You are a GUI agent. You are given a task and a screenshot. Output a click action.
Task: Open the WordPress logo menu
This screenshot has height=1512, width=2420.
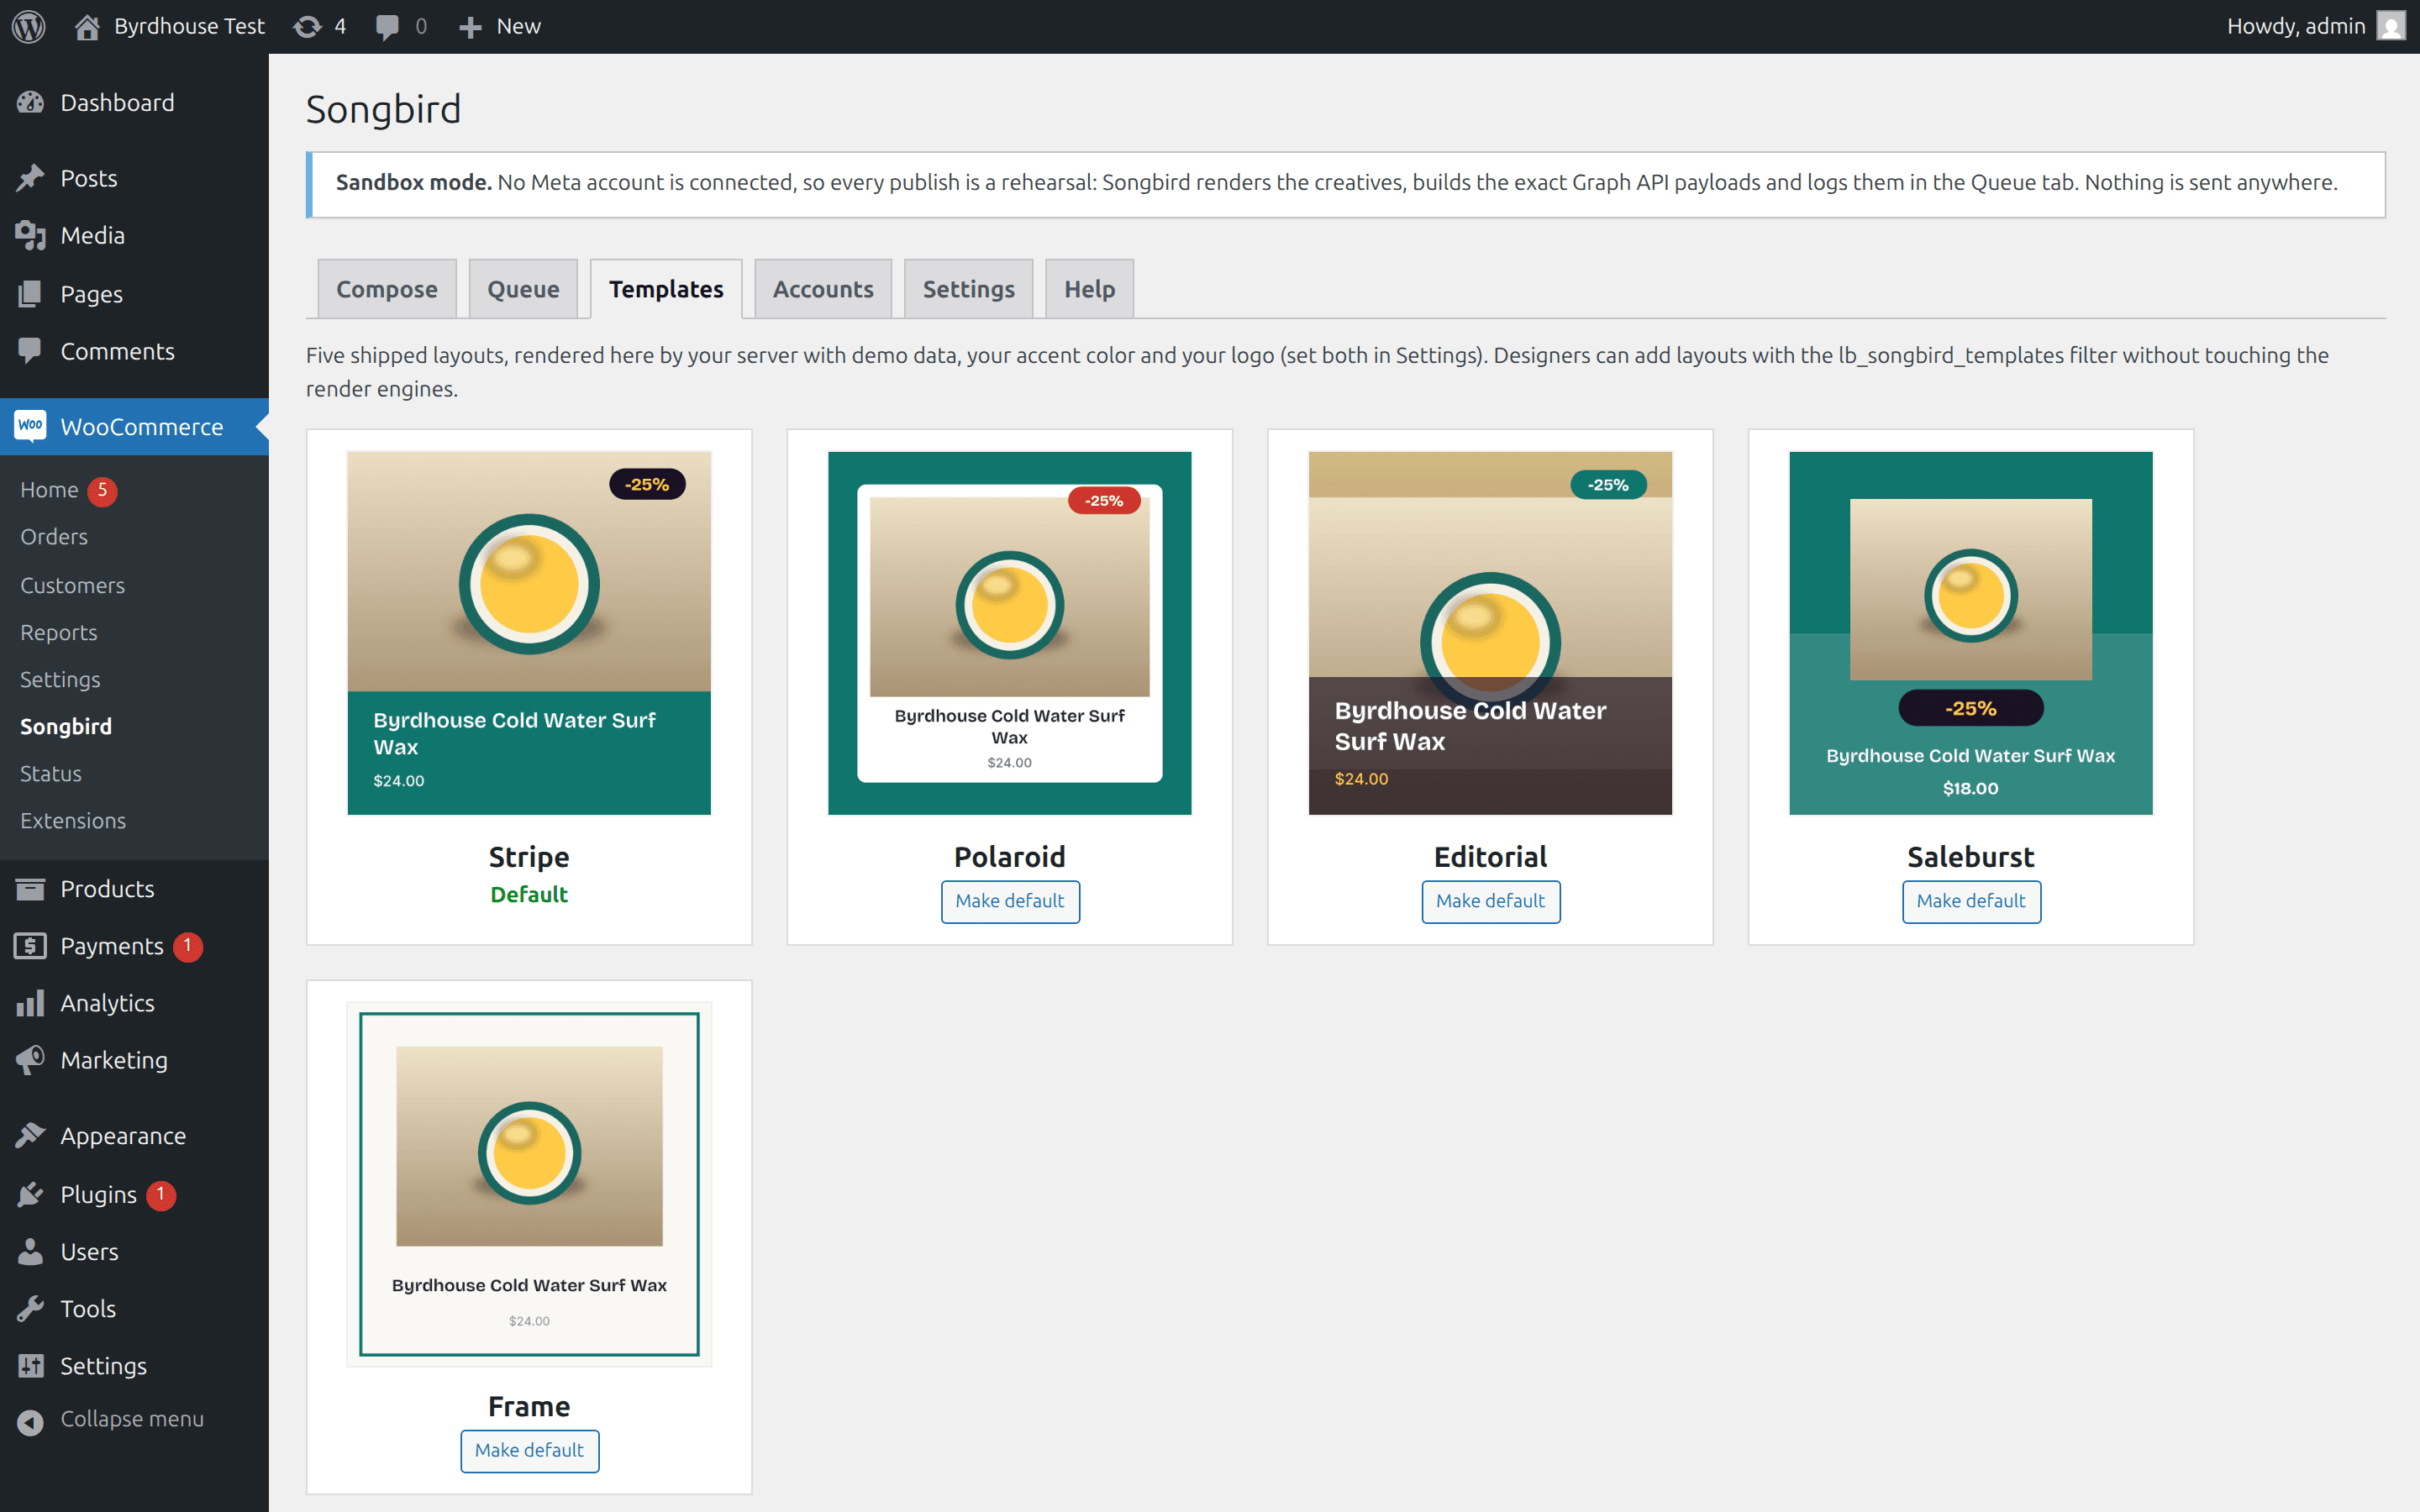(x=29, y=26)
